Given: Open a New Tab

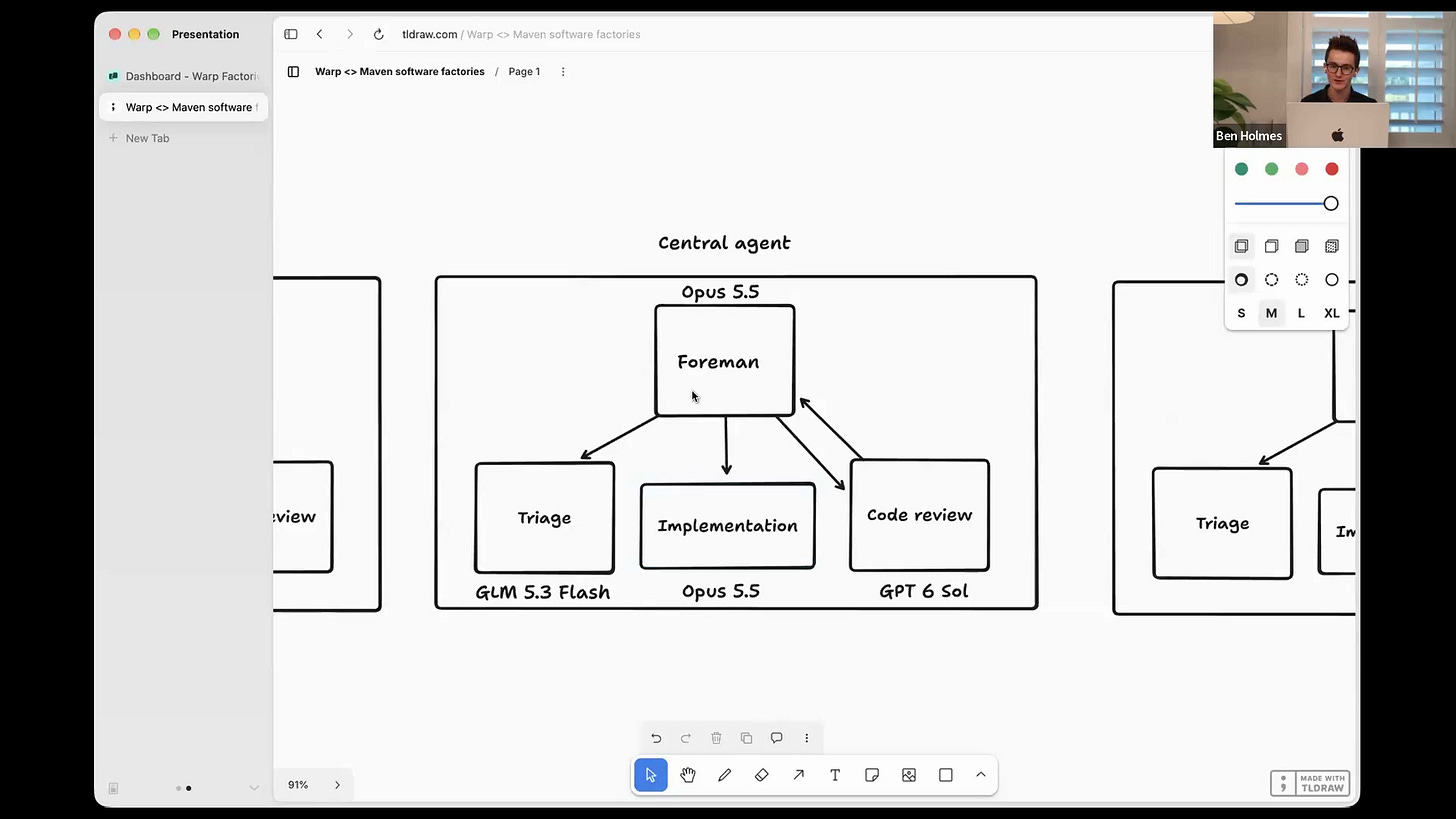Looking at the screenshot, I should pyautogui.click(x=140, y=138).
